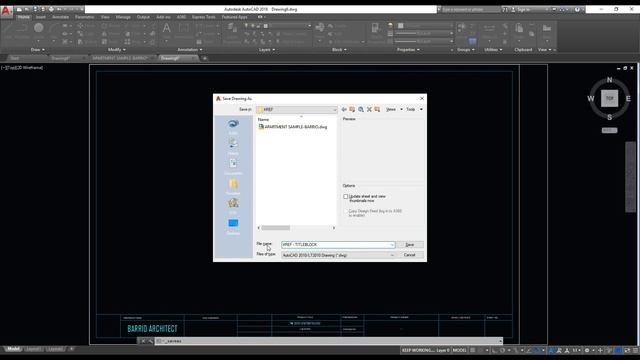Screen dimensions: 640x360
Task: Click the Group icon in Groups panel
Action: [461, 27]
